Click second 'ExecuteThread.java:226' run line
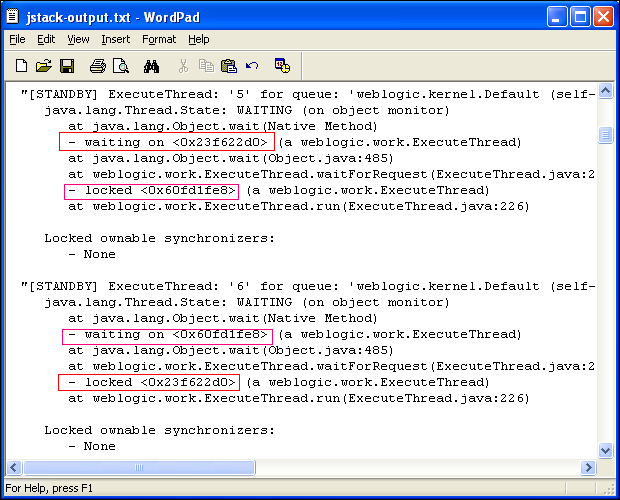The width and height of the screenshot is (620, 500). 299,398
